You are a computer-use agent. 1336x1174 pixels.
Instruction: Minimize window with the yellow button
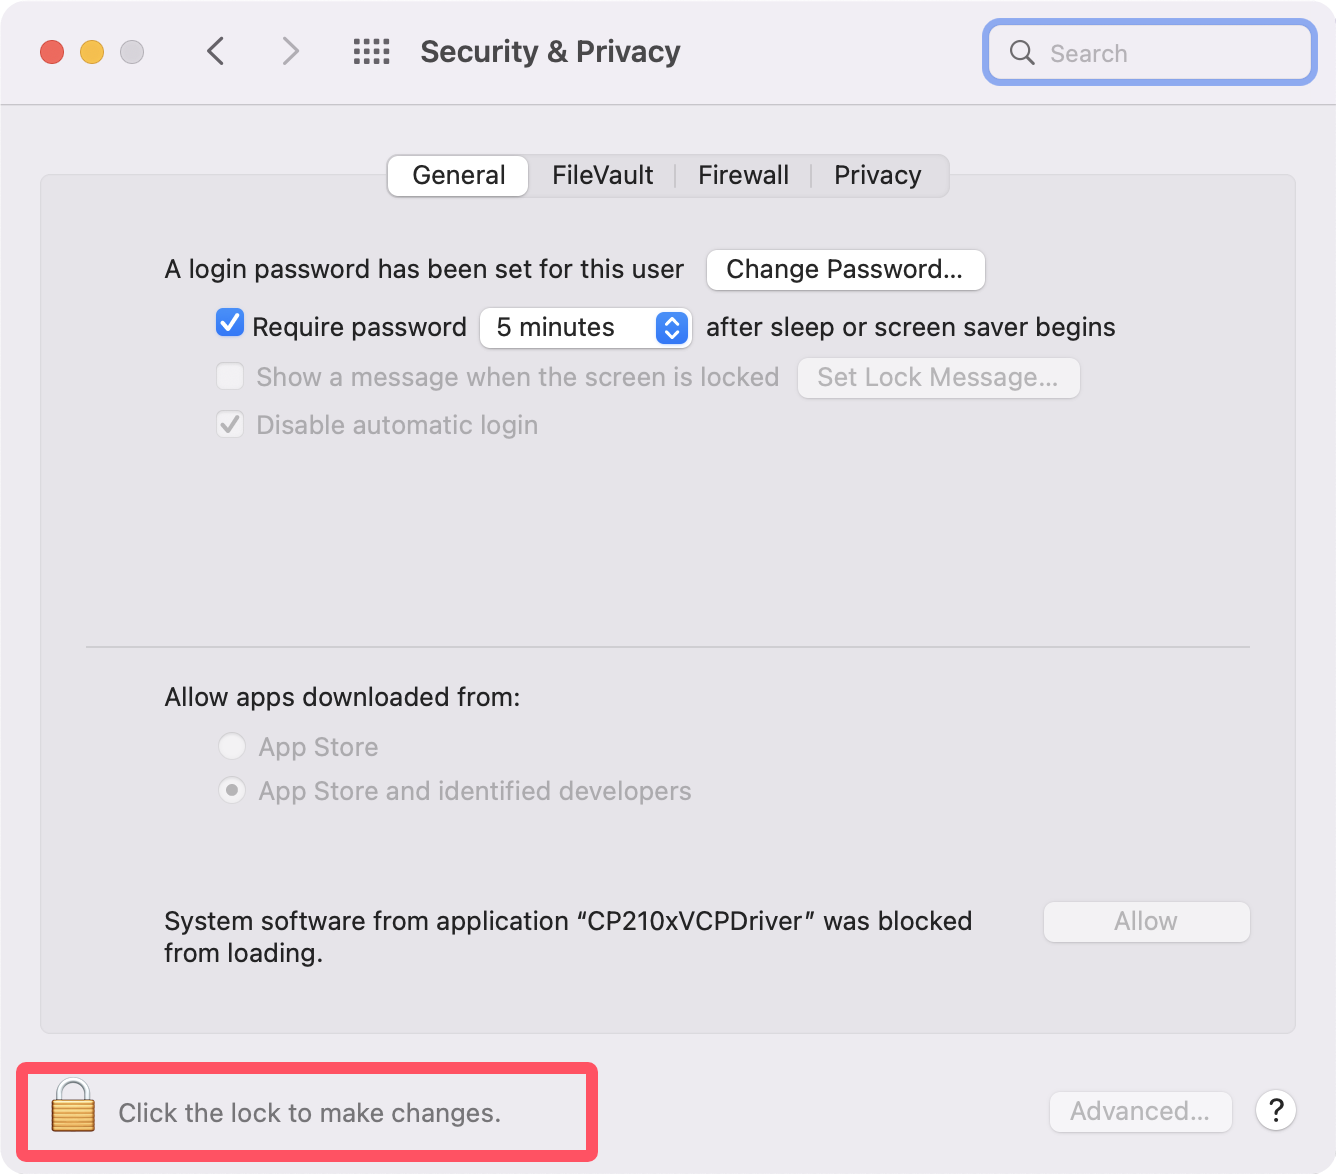coord(92,51)
